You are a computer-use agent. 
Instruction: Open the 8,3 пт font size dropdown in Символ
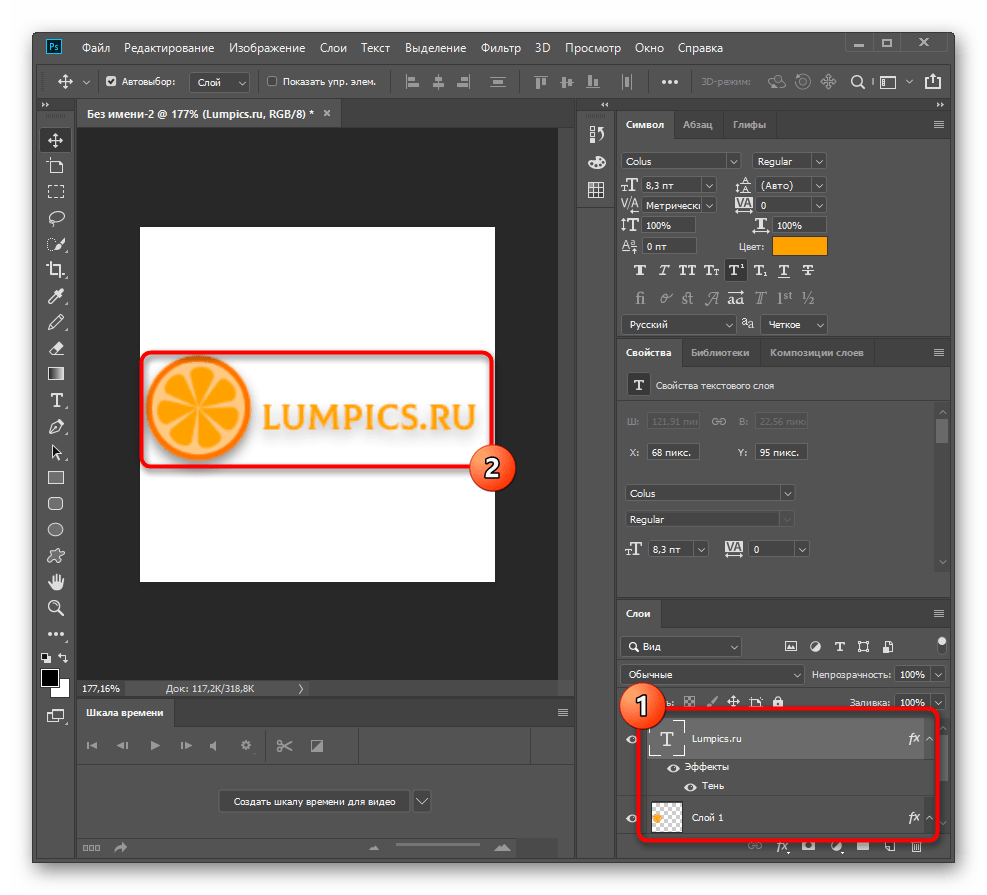pos(709,186)
